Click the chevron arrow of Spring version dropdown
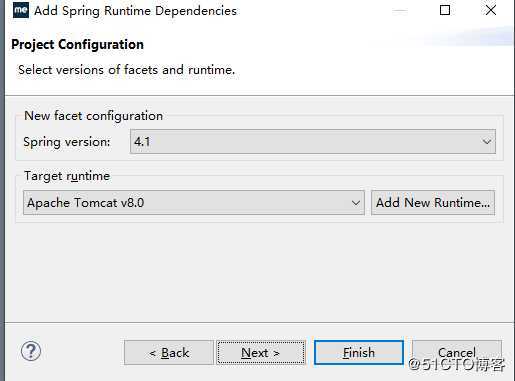The image size is (515, 381). click(487, 142)
